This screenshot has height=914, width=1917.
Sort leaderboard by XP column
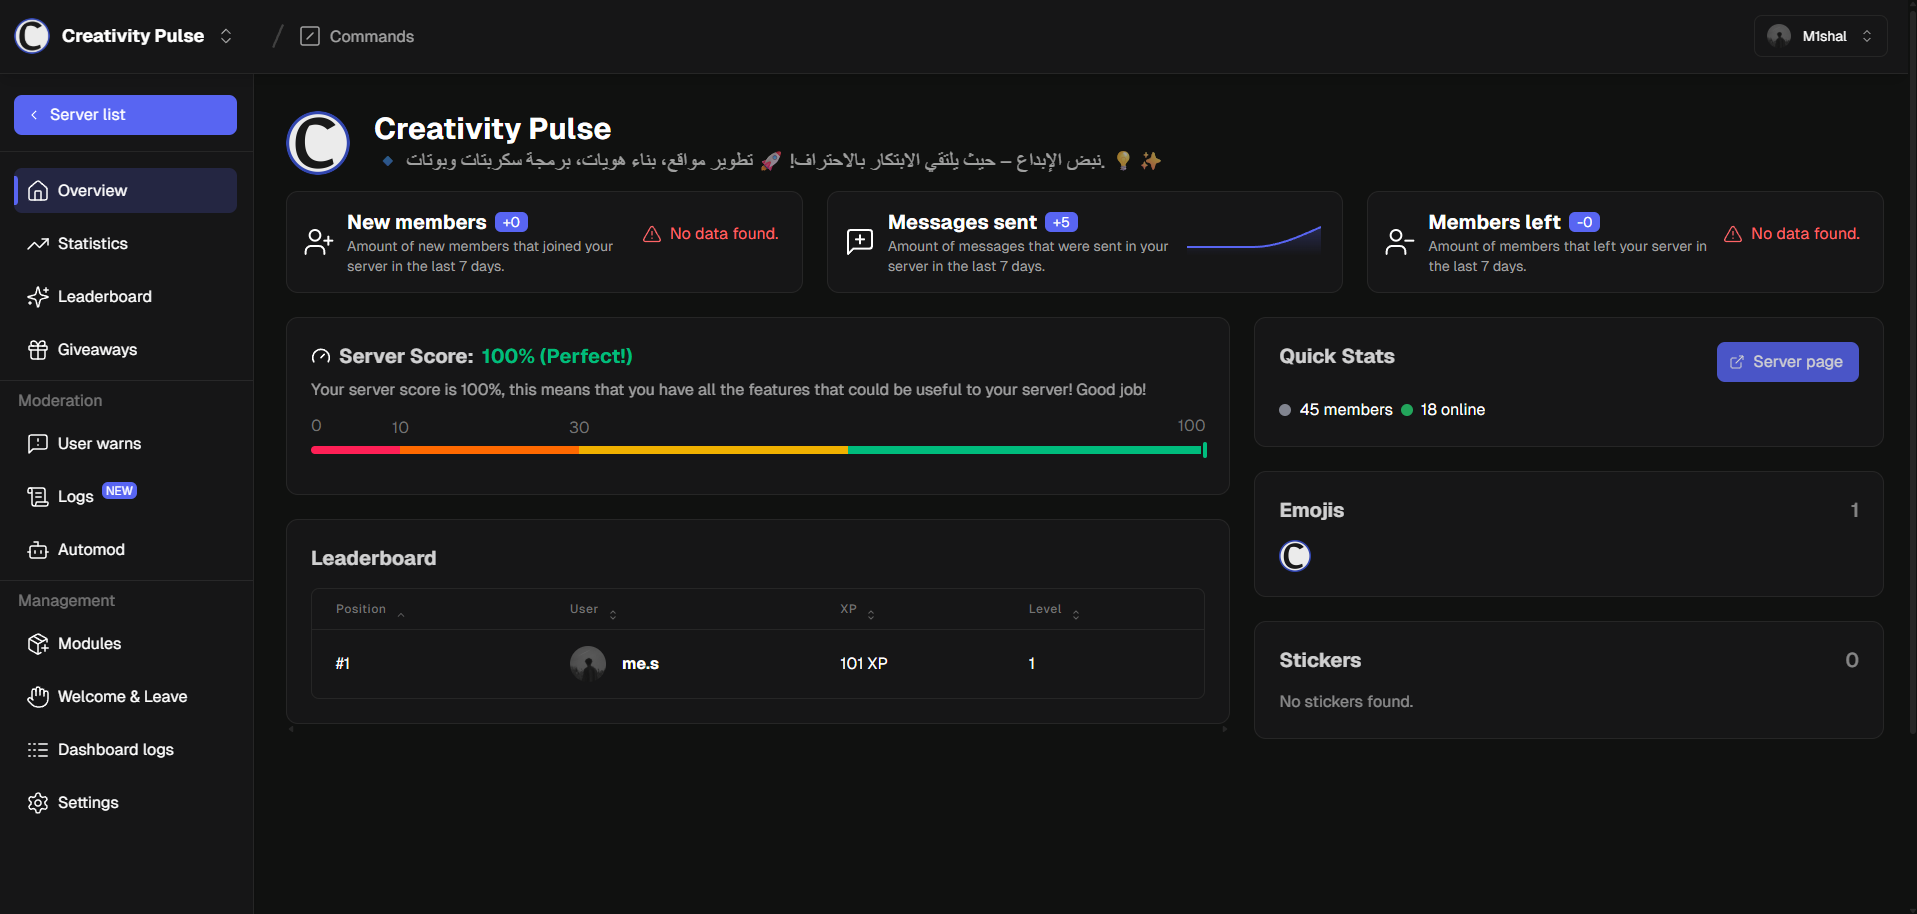[857, 610]
